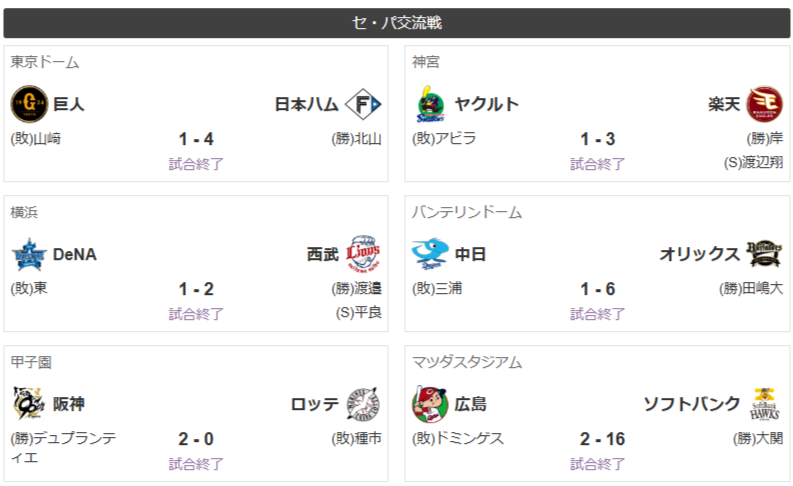The width and height of the screenshot is (793, 486).
Task: Open 試合終了 link for ヤクルト vs 楽天
Action: [597, 164]
